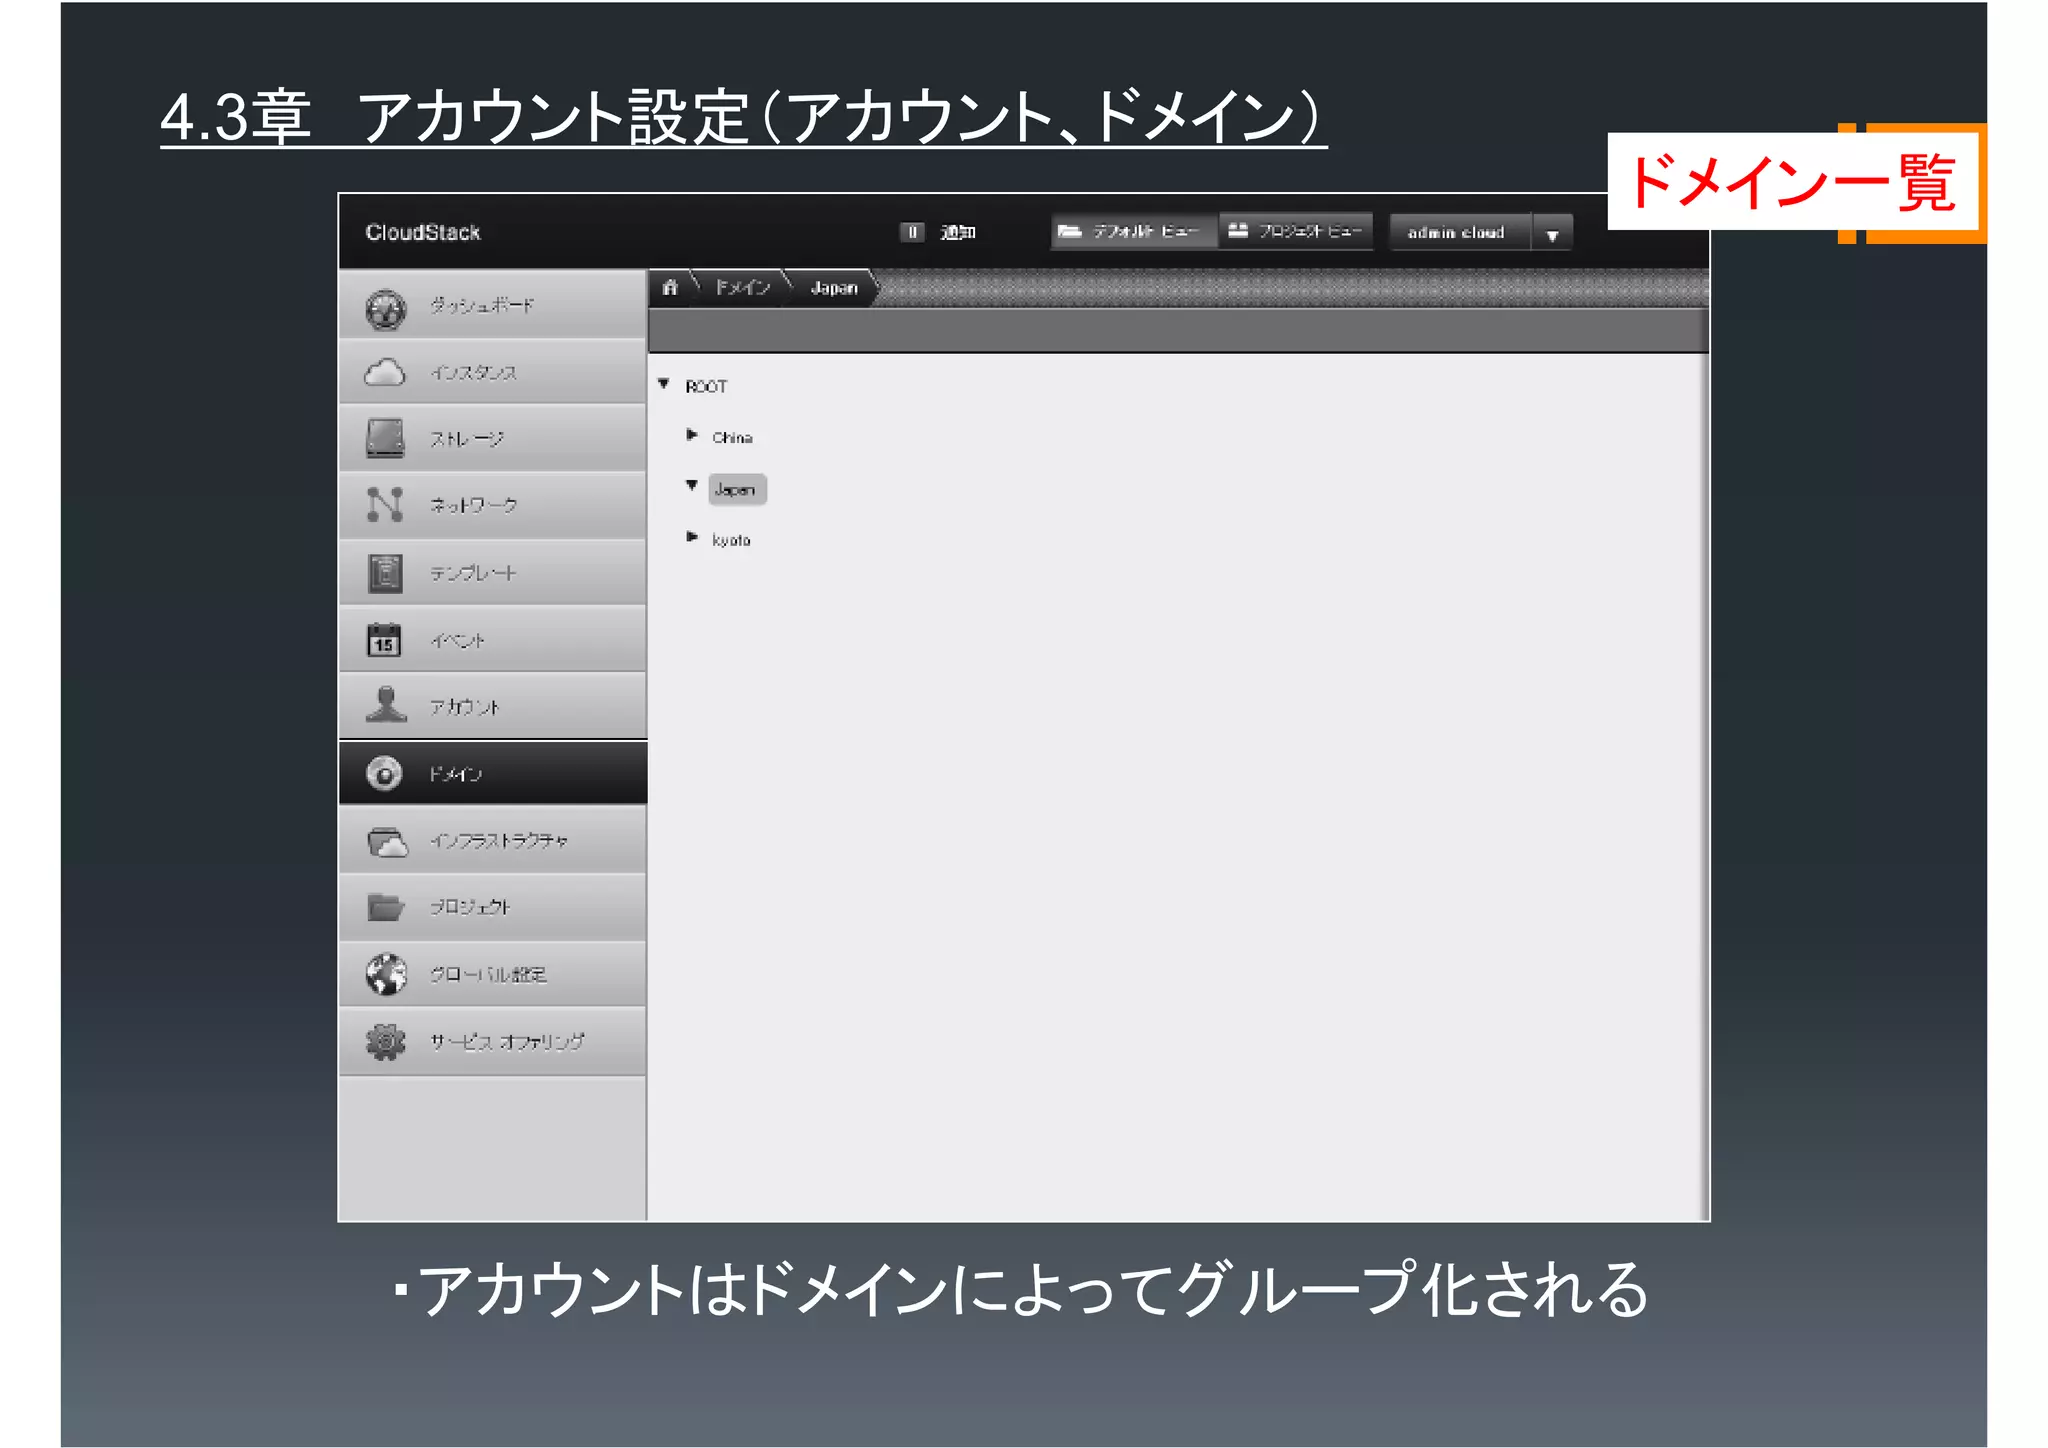Click the notifications counter icon
Screen dimensions: 2048x1448
(x=911, y=232)
